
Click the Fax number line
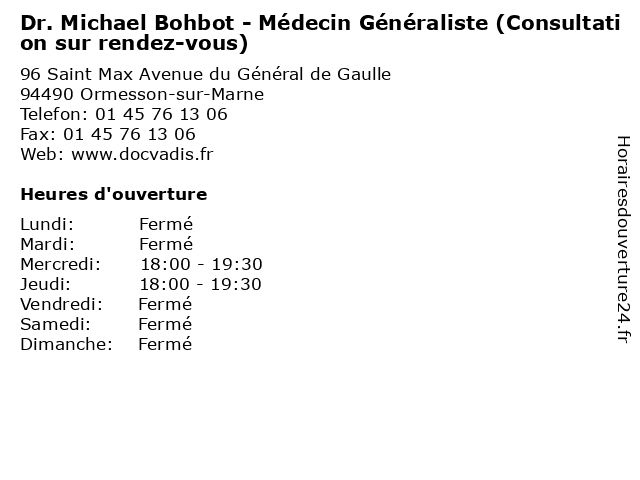pyautogui.click(x=108, y=134)
